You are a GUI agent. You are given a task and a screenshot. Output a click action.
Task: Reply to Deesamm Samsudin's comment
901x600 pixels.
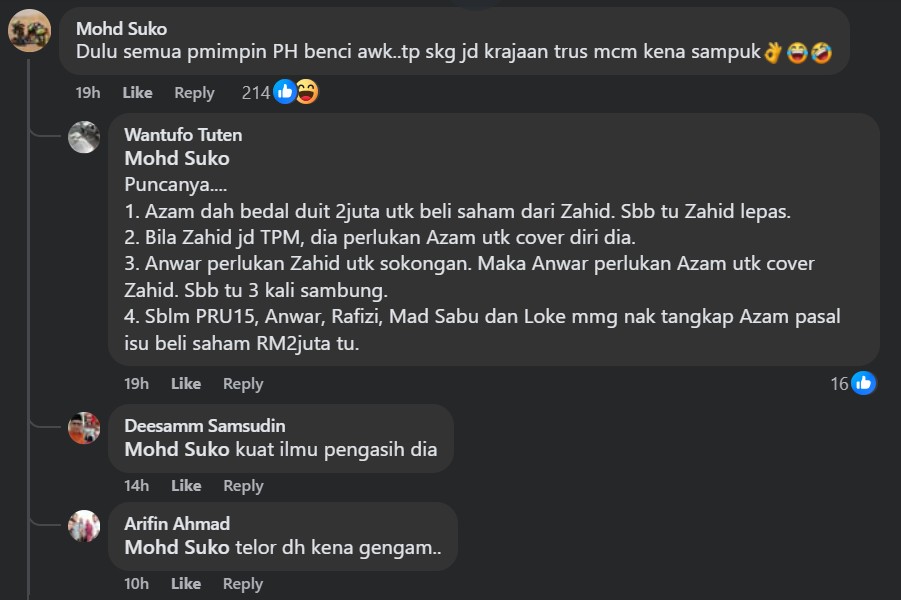pyautogui.click(x=243, y=485)
